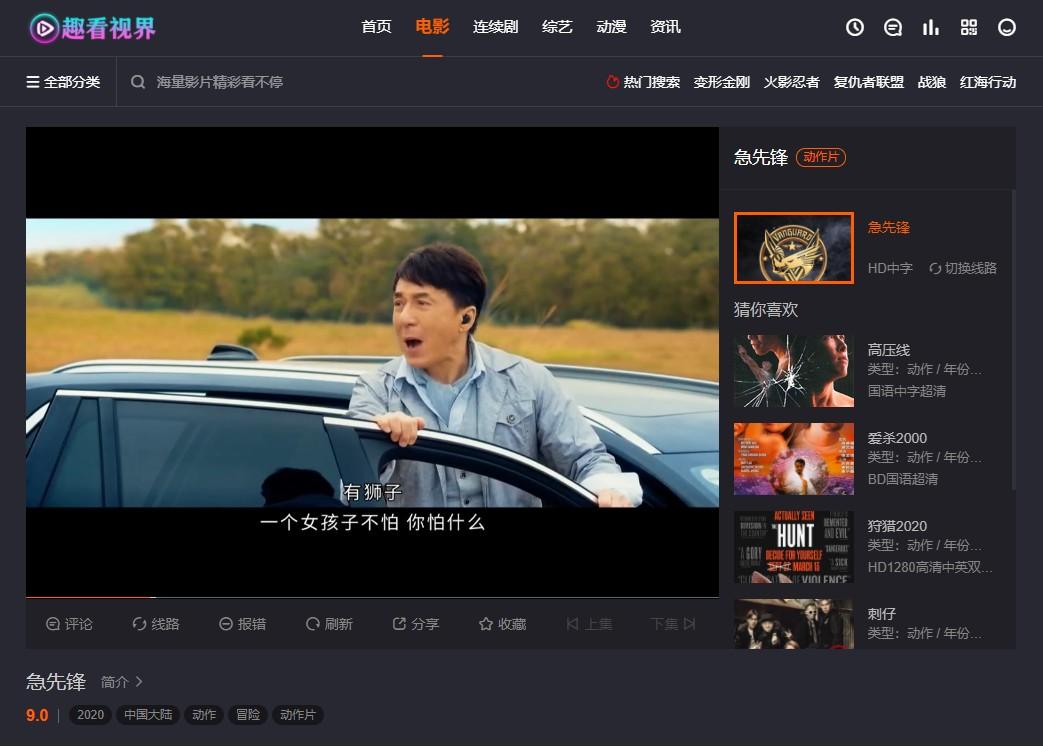Open messages chat bubble icon

893,27
